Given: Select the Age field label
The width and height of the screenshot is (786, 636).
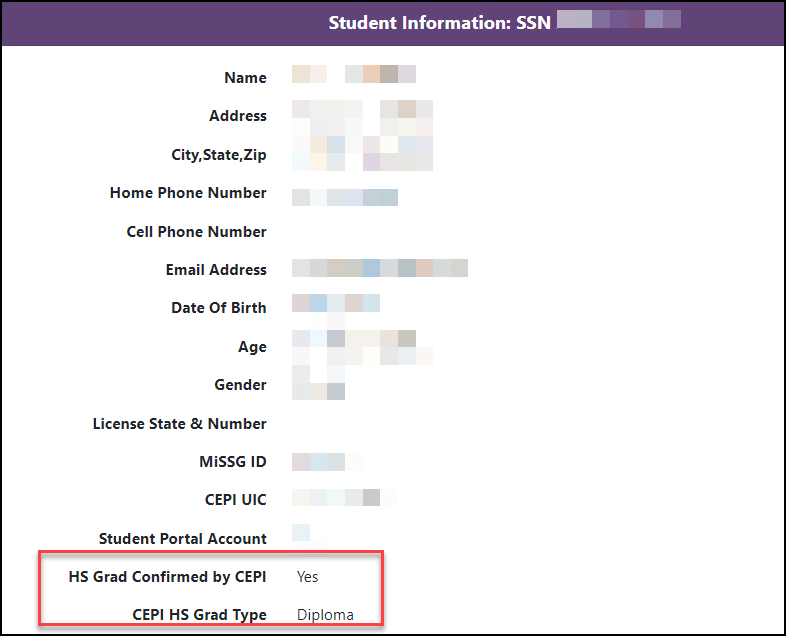Looking at the screenshot, I should [252, 347].
